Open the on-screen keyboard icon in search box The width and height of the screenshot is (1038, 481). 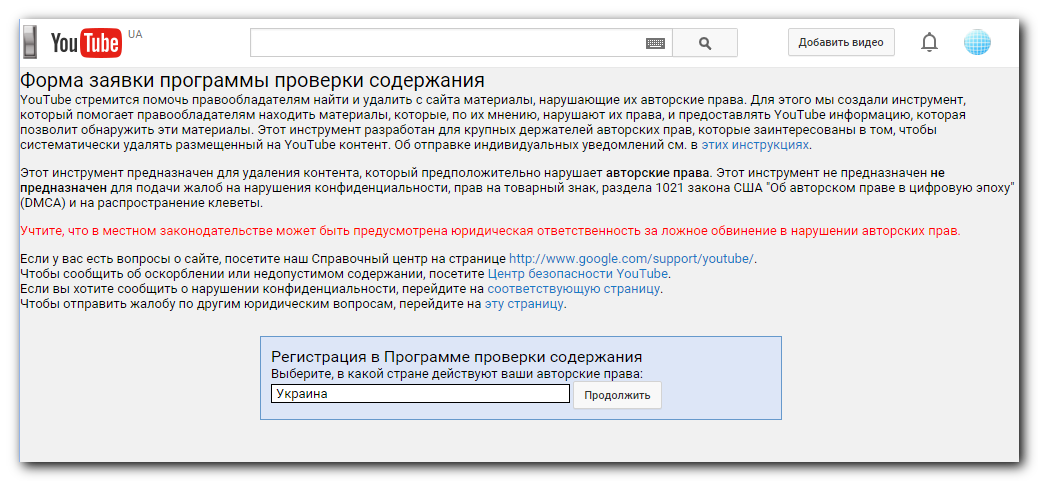(x=655, y=43)
